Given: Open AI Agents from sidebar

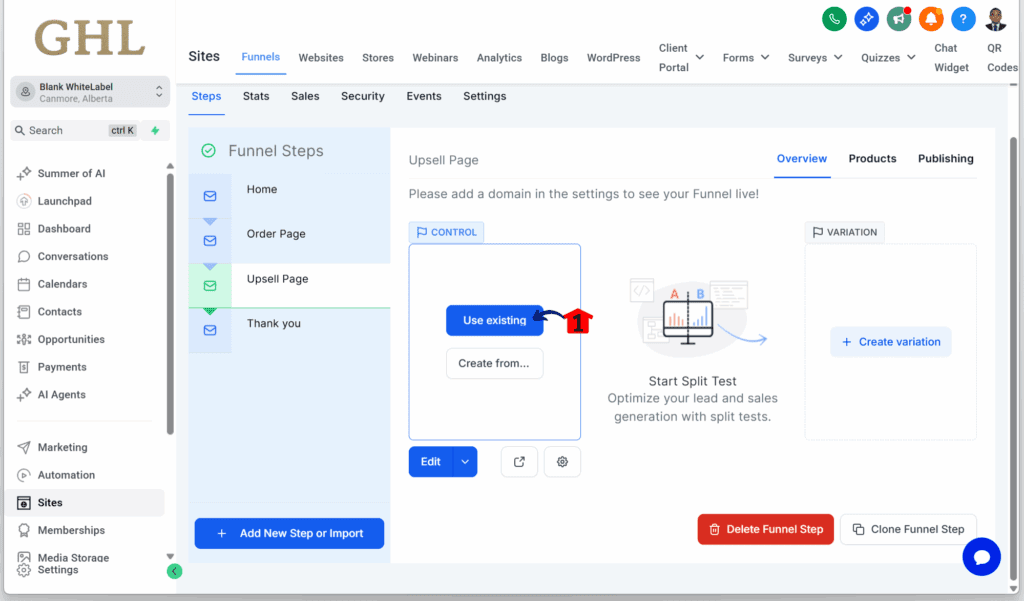Looking at the screenshot, I should pyautogui.click(x=61, y=395).
